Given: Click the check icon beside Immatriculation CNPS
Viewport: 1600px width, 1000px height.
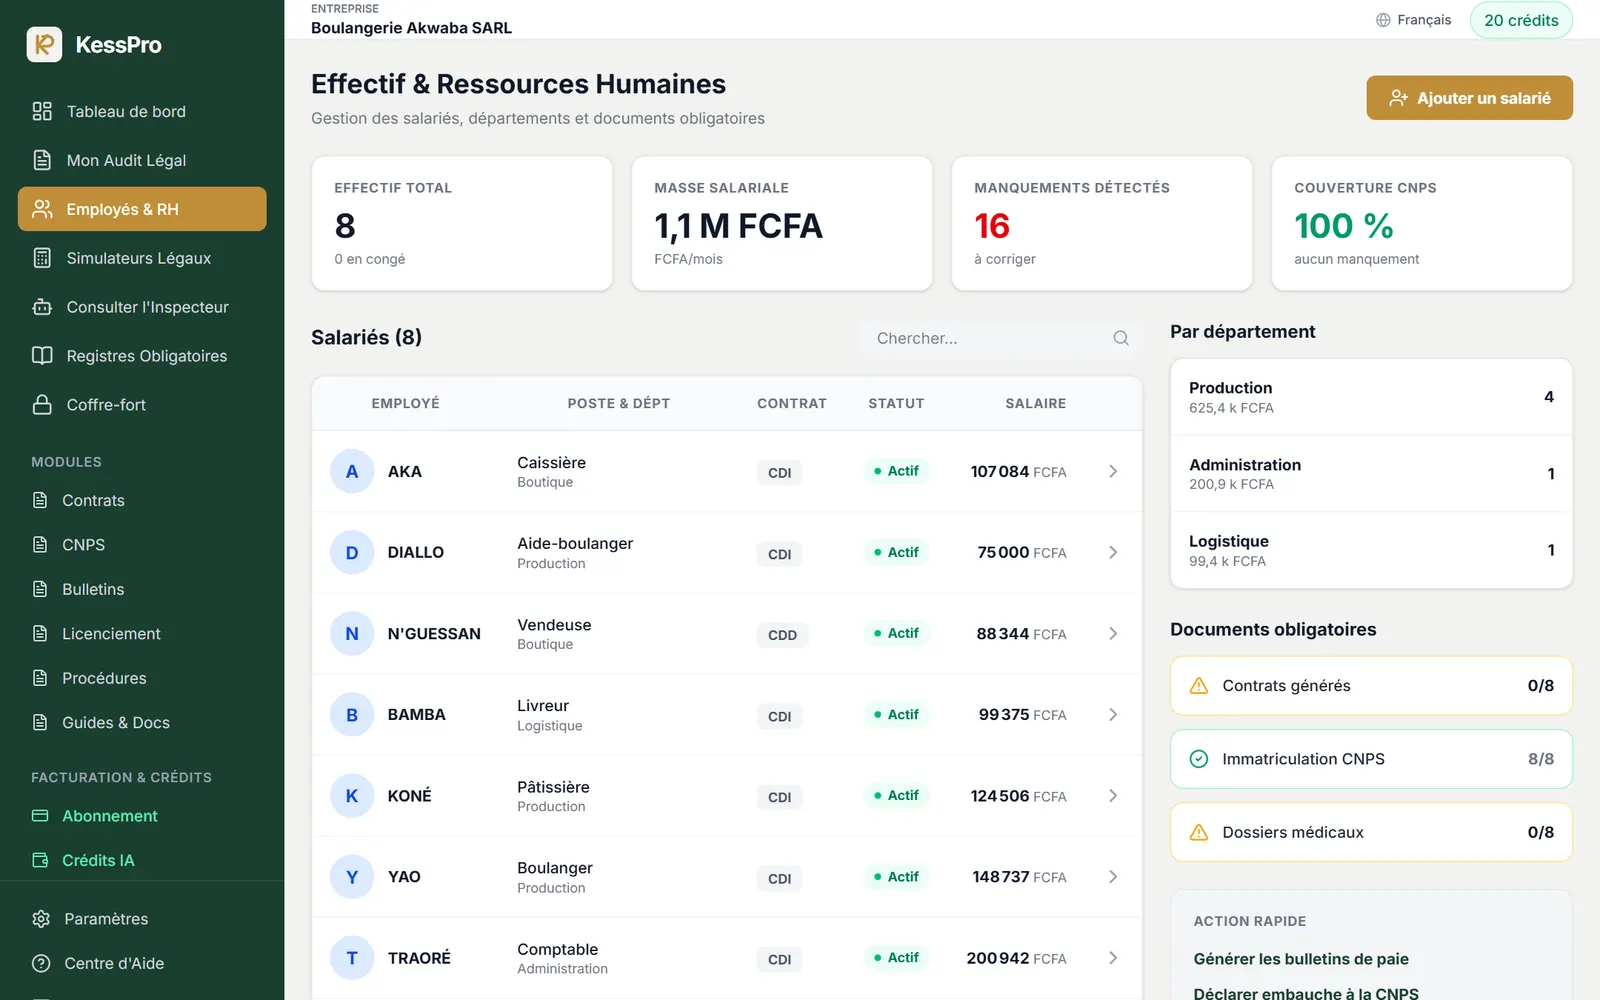Looking at the screenshot, I should tap(1199, 759).
